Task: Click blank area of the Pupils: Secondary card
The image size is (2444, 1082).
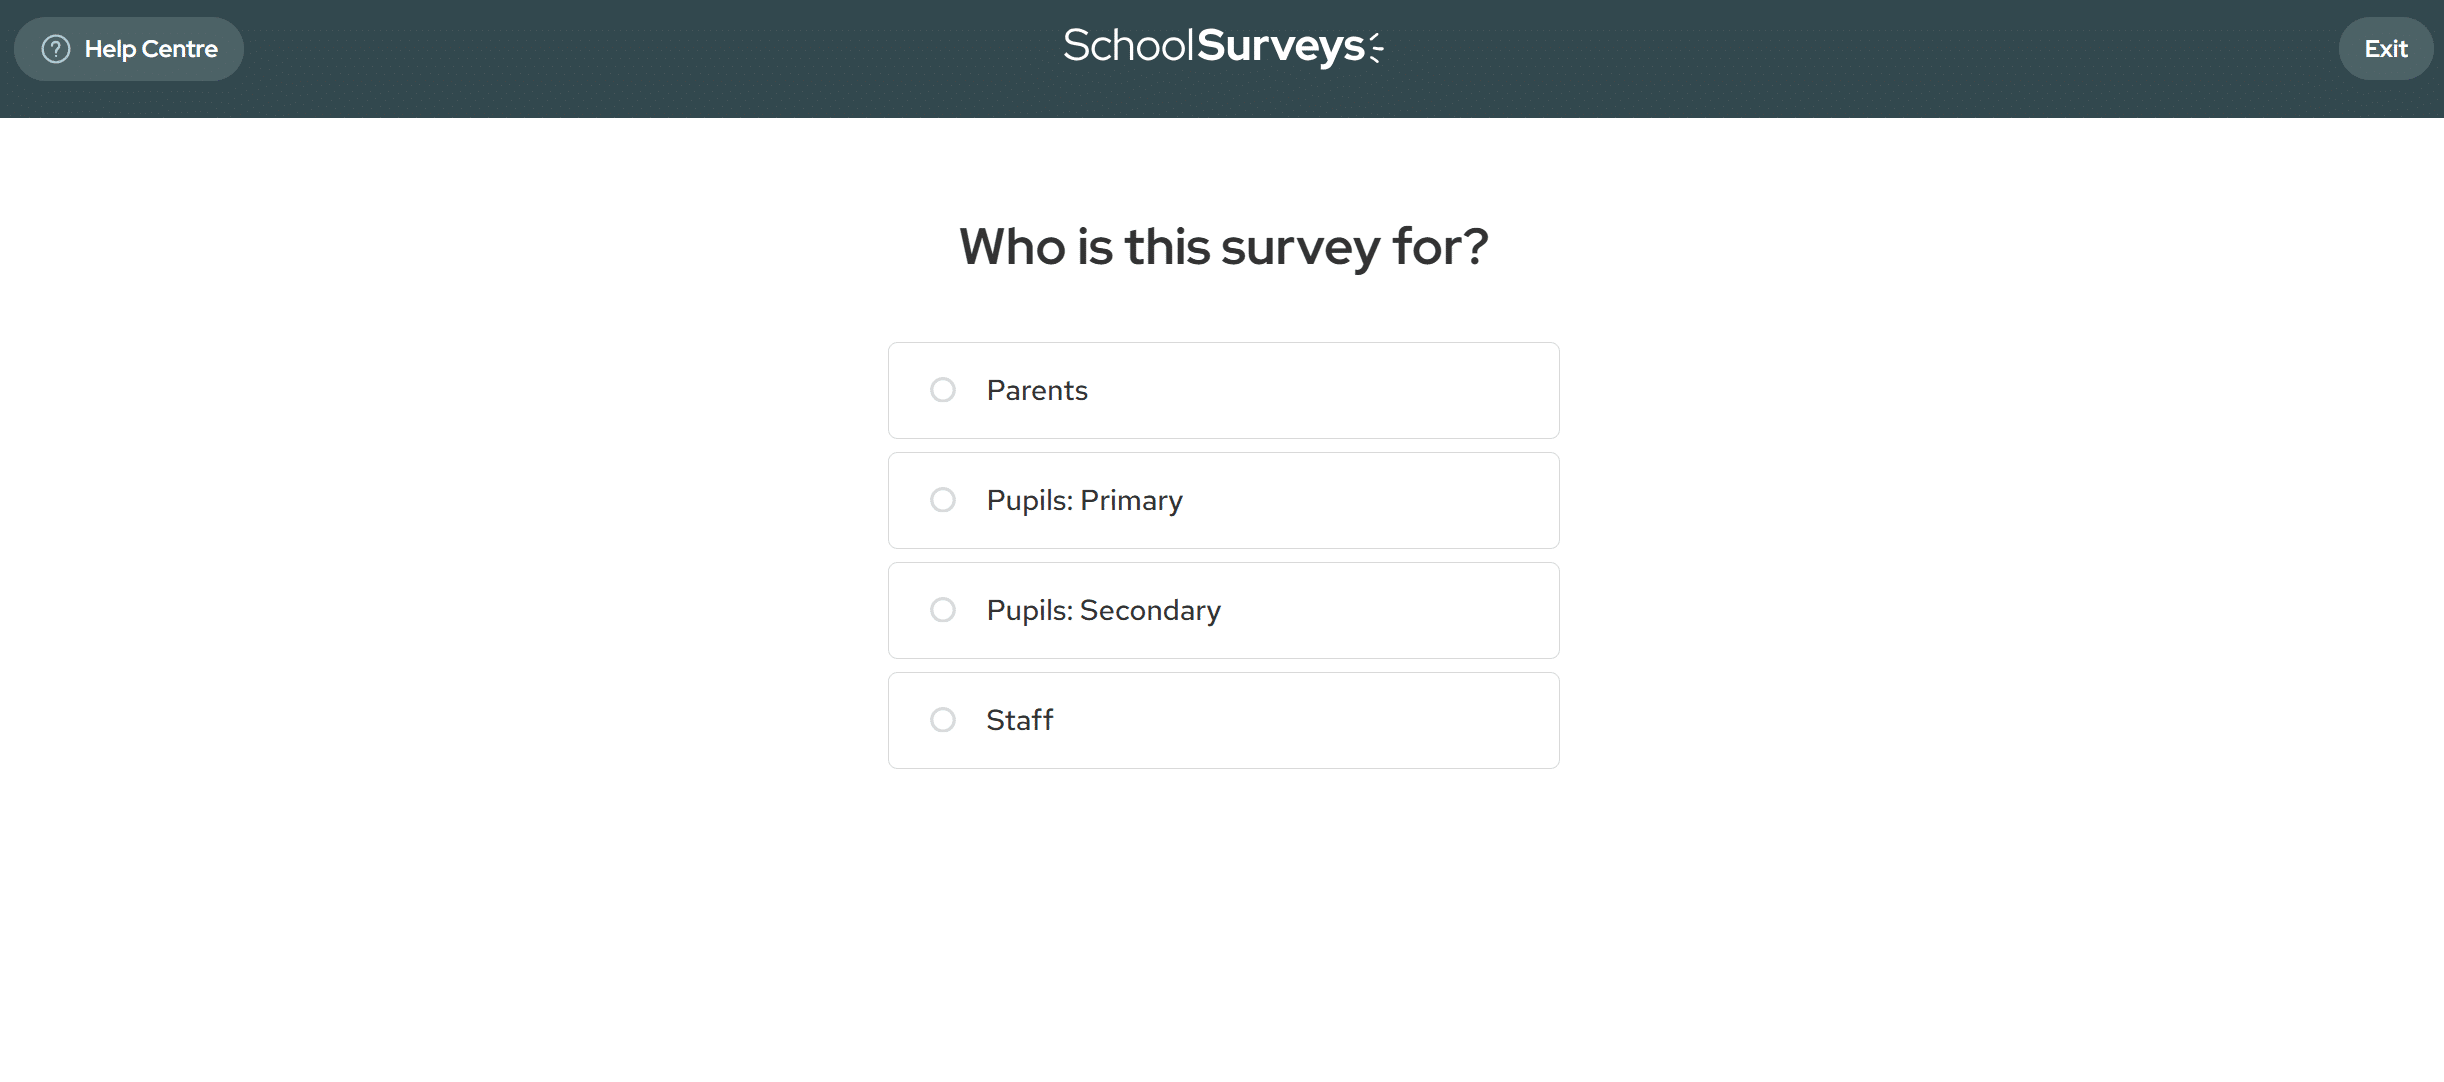Action: click(x=1400, y=610)
